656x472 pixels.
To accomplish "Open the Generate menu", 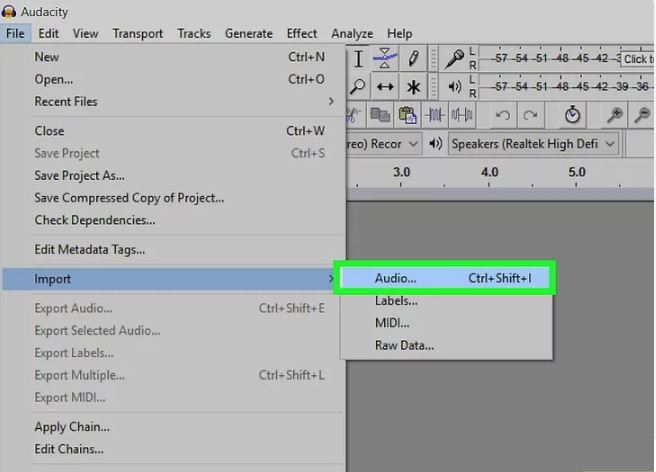I will pyautogui.click(x=249, y=33).
